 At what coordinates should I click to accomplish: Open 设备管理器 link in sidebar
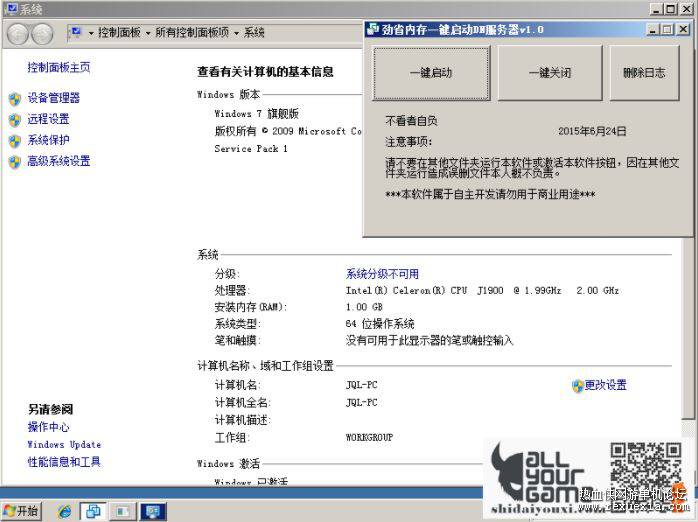[x=54, y=97]
